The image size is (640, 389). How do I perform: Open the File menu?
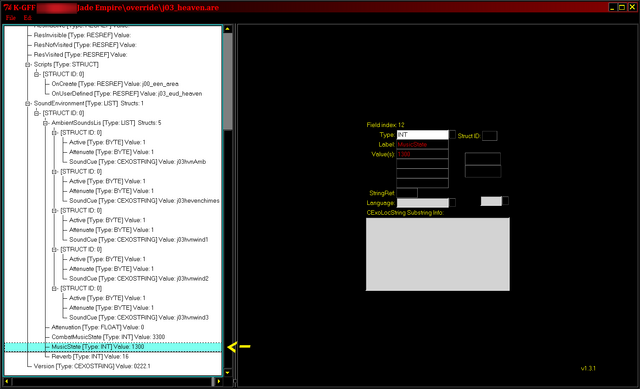coord(11,18)
